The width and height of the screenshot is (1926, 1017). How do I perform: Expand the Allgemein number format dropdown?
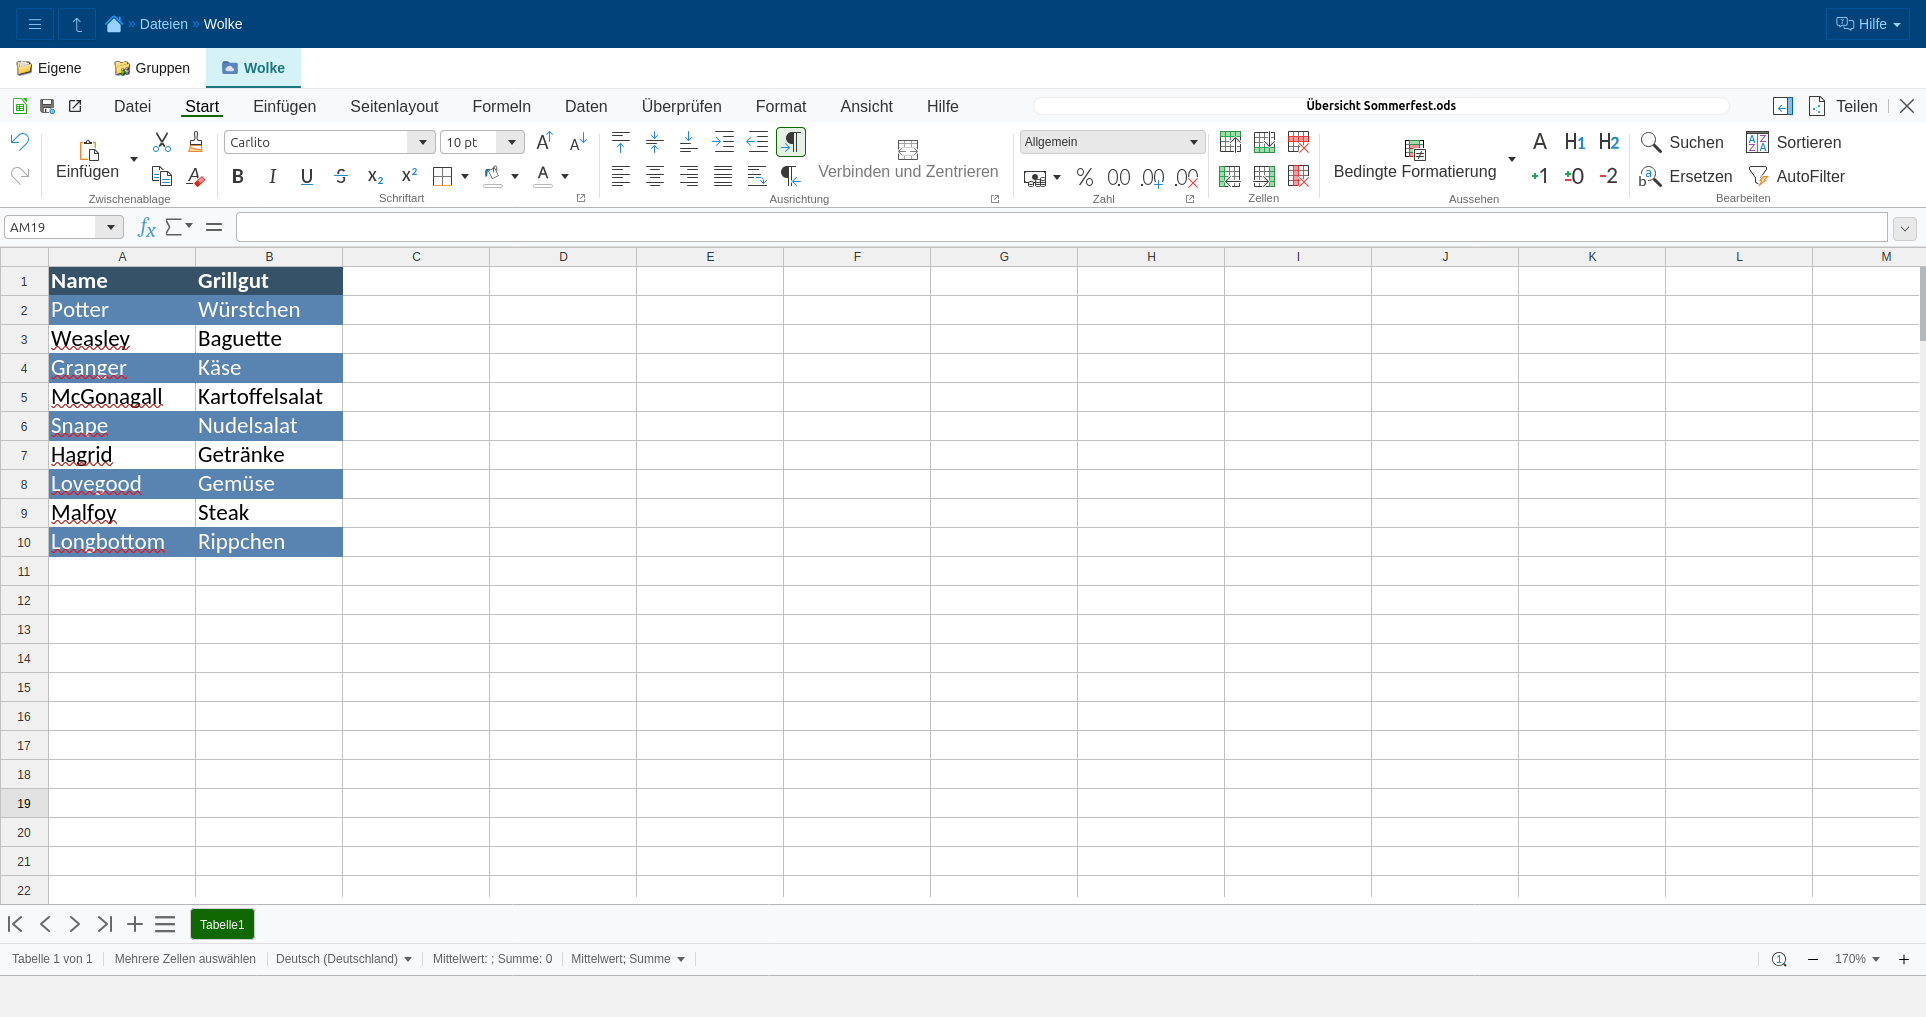coord(1193,142)
